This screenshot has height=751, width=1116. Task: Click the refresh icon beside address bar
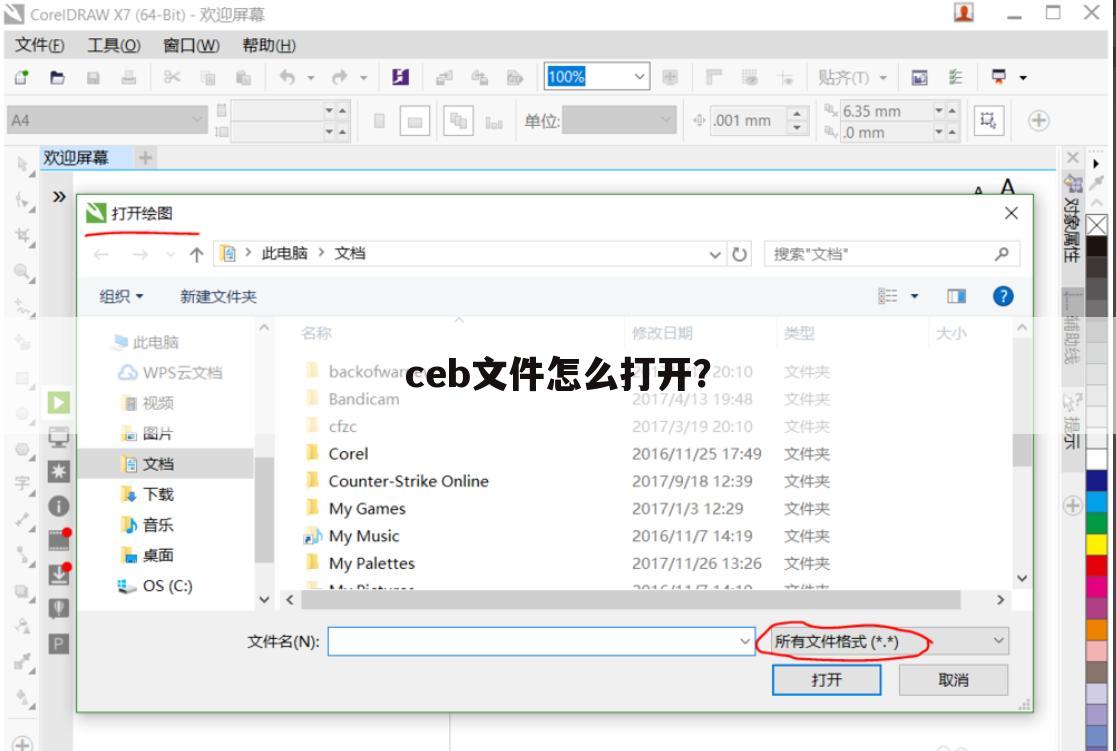(739, 254)
